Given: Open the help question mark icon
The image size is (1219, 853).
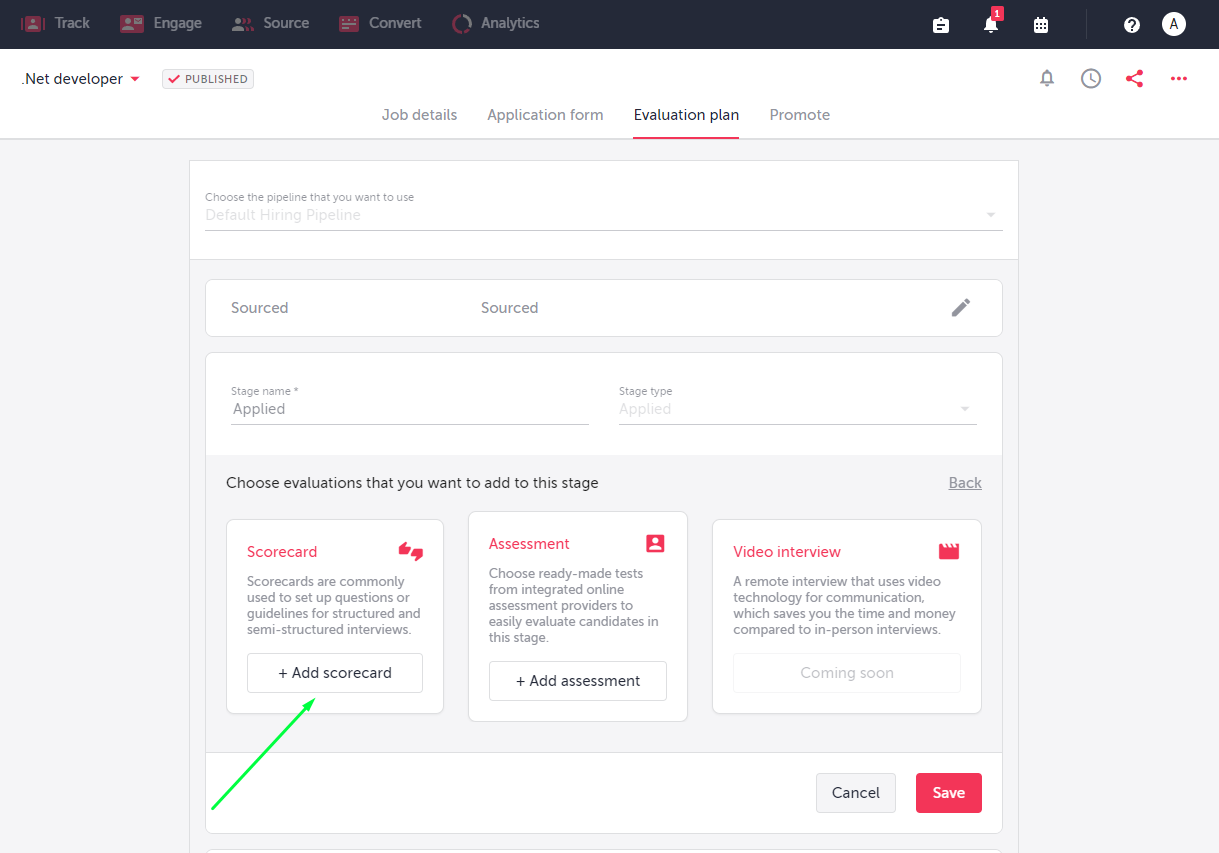Looking at the screenshot, I should [1131, 24].
